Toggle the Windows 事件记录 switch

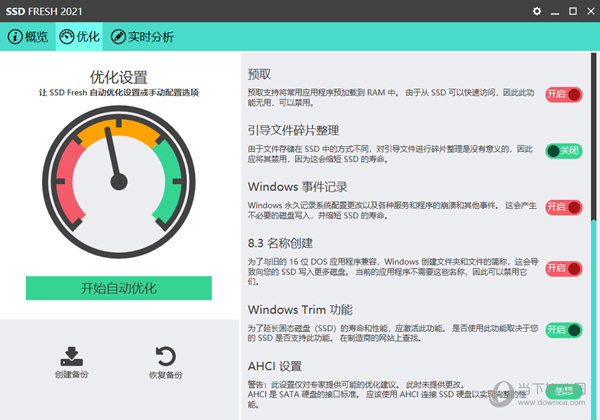tap(564, 207)
